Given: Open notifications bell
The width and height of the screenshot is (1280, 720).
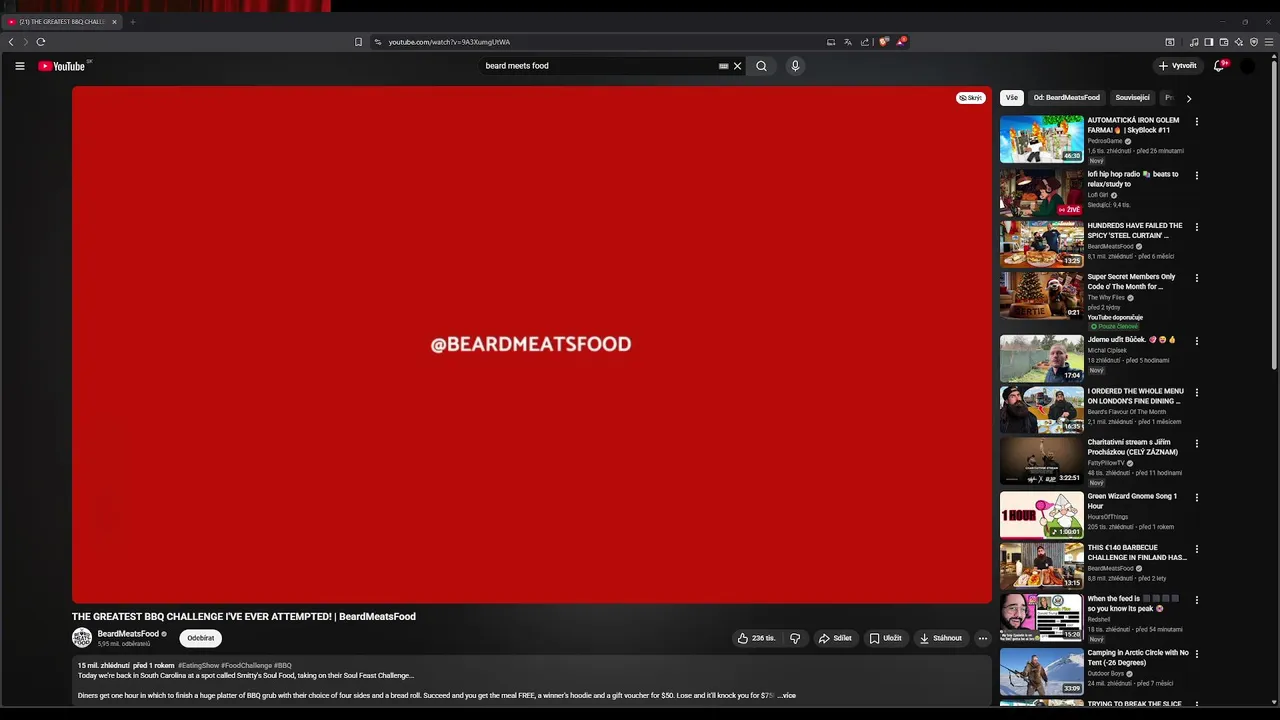Looking at the screenshot, I should pyautogui.click(x=1219, y=66).
